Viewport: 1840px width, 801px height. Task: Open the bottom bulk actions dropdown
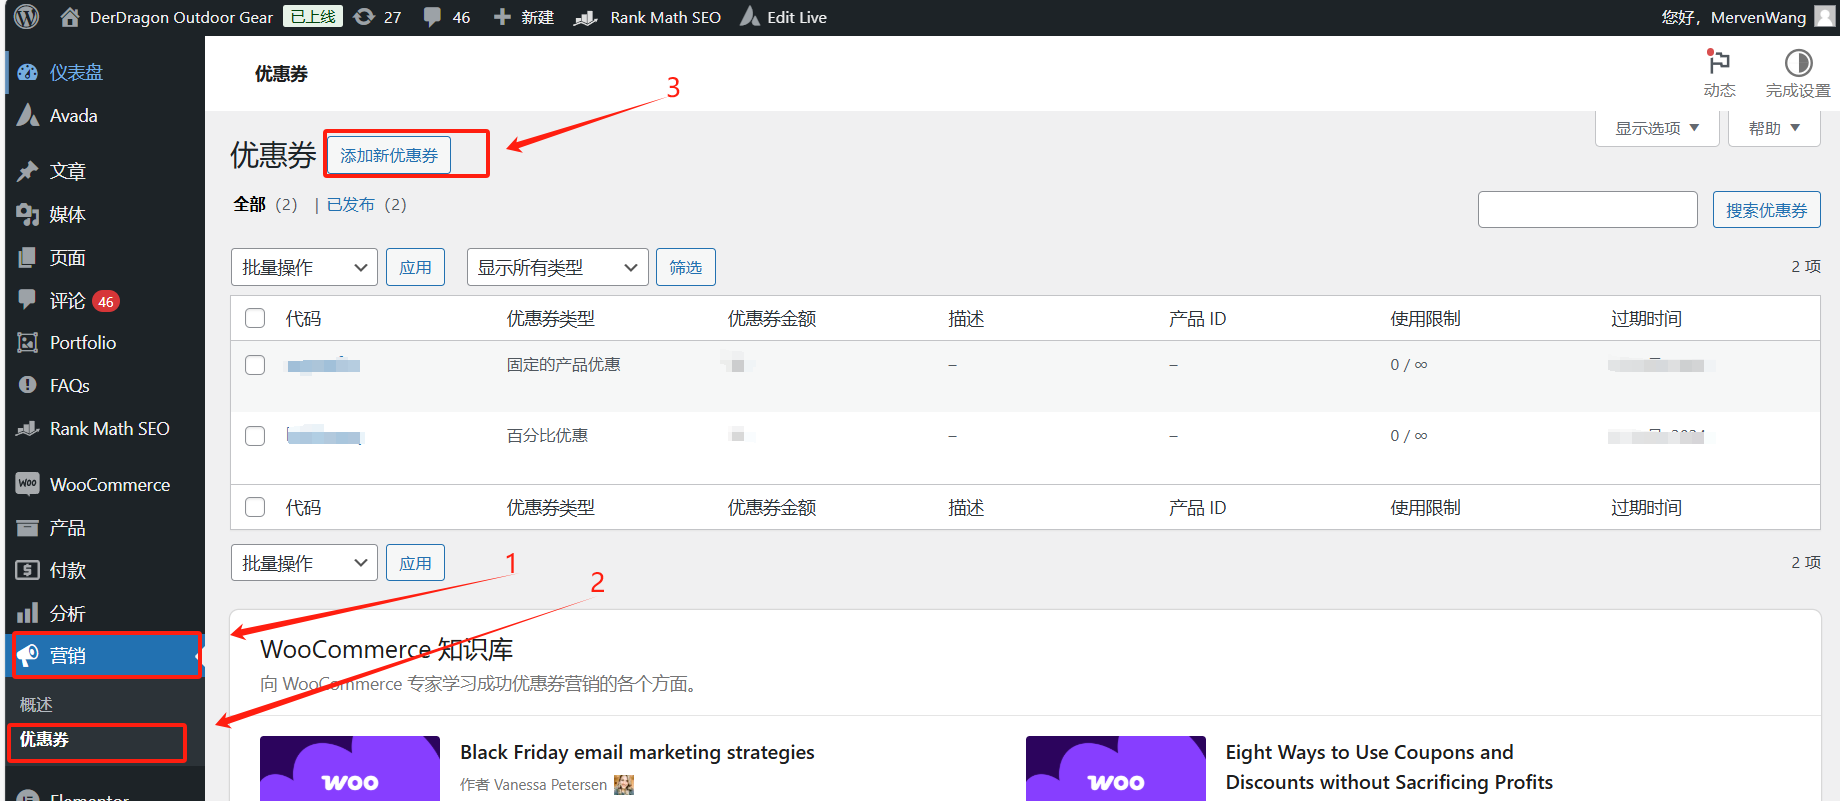(304, 563)
